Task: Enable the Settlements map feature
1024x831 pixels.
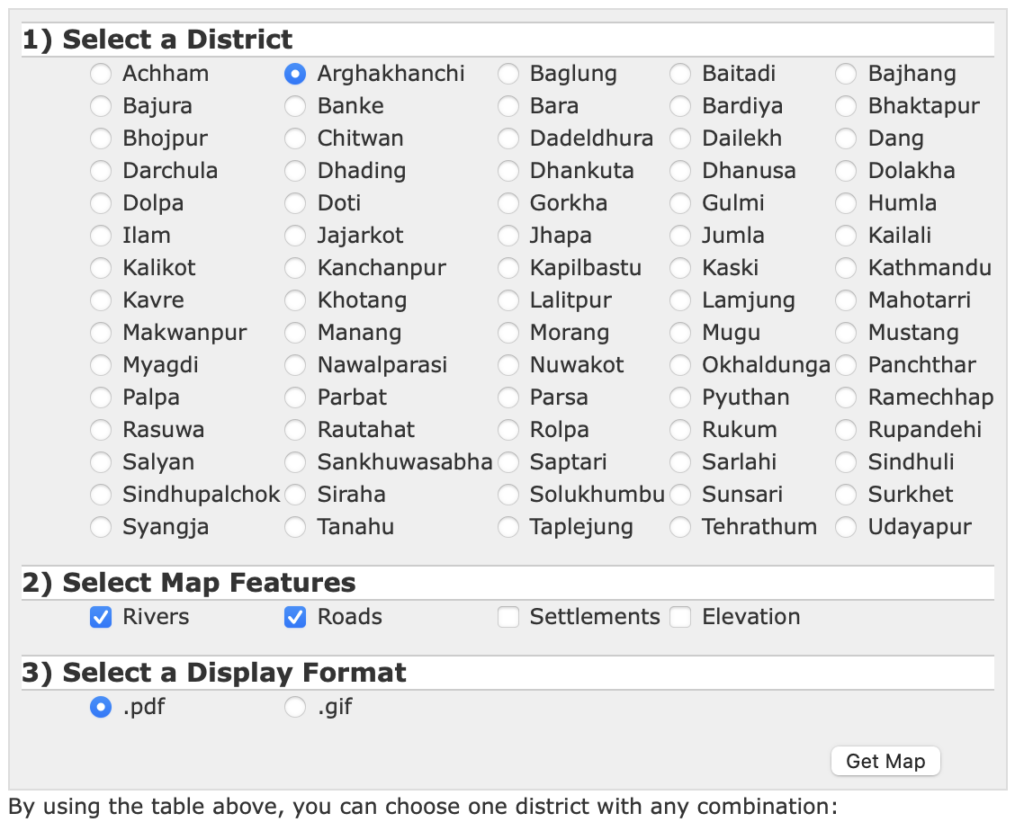Action: [x=508, y=617]
